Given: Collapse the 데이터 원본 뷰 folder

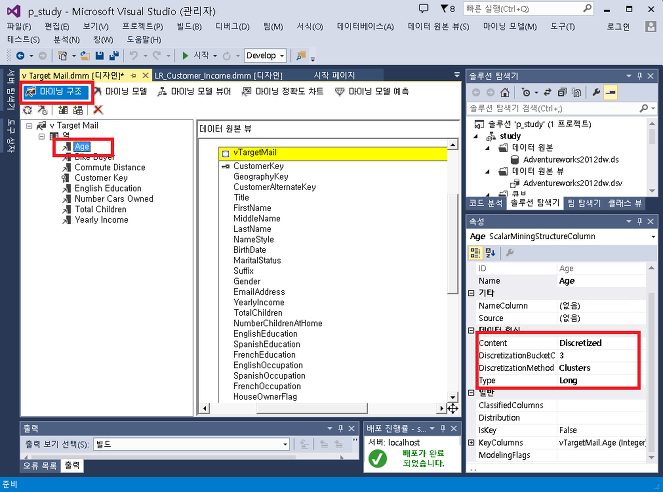Looking at the screenshot, I should 487,172.
